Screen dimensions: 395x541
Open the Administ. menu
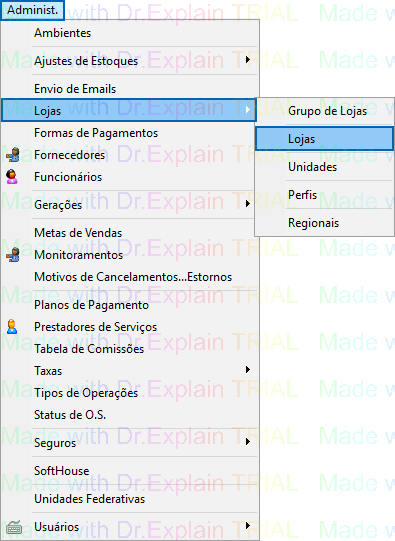point(32,10)
